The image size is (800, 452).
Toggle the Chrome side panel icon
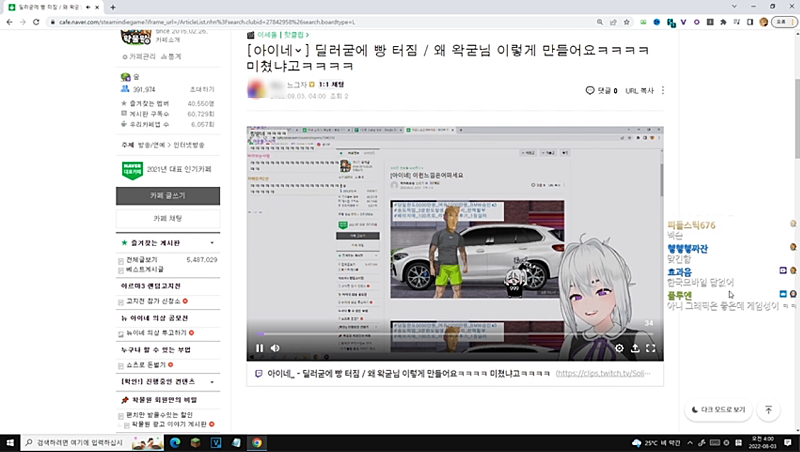[x=750, y=22]
